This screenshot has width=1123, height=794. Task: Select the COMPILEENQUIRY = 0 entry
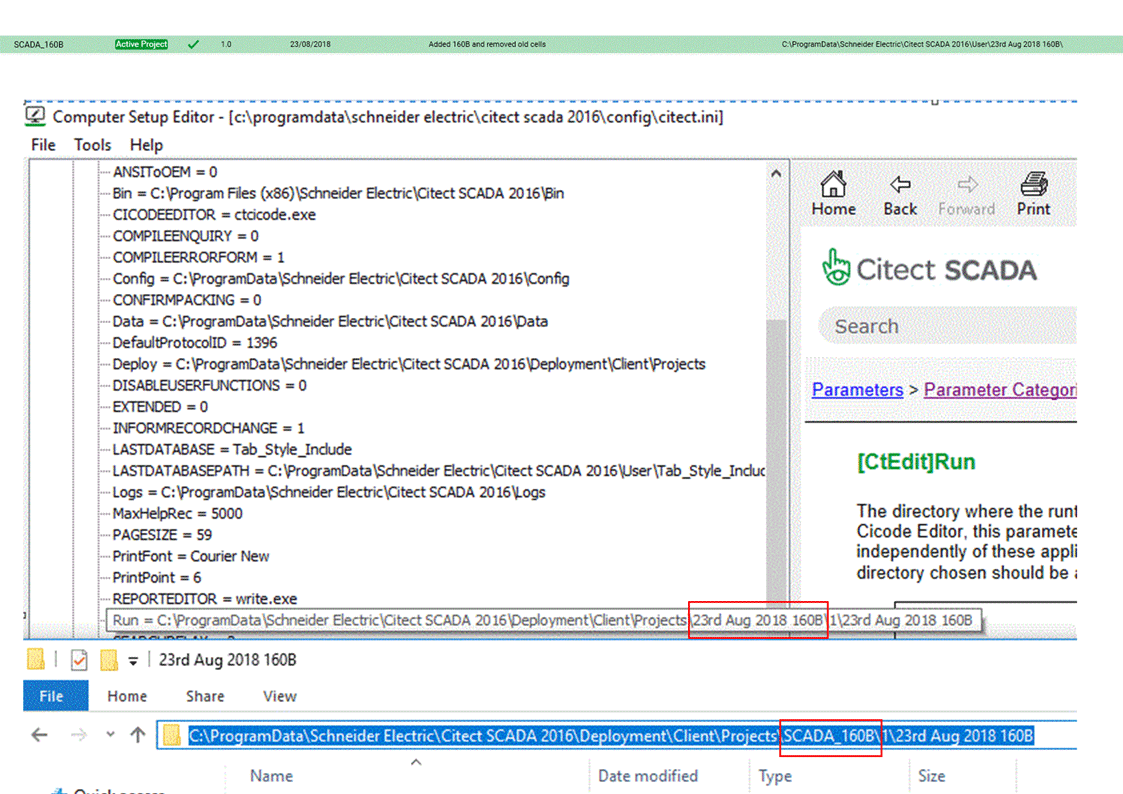(185, 236)
